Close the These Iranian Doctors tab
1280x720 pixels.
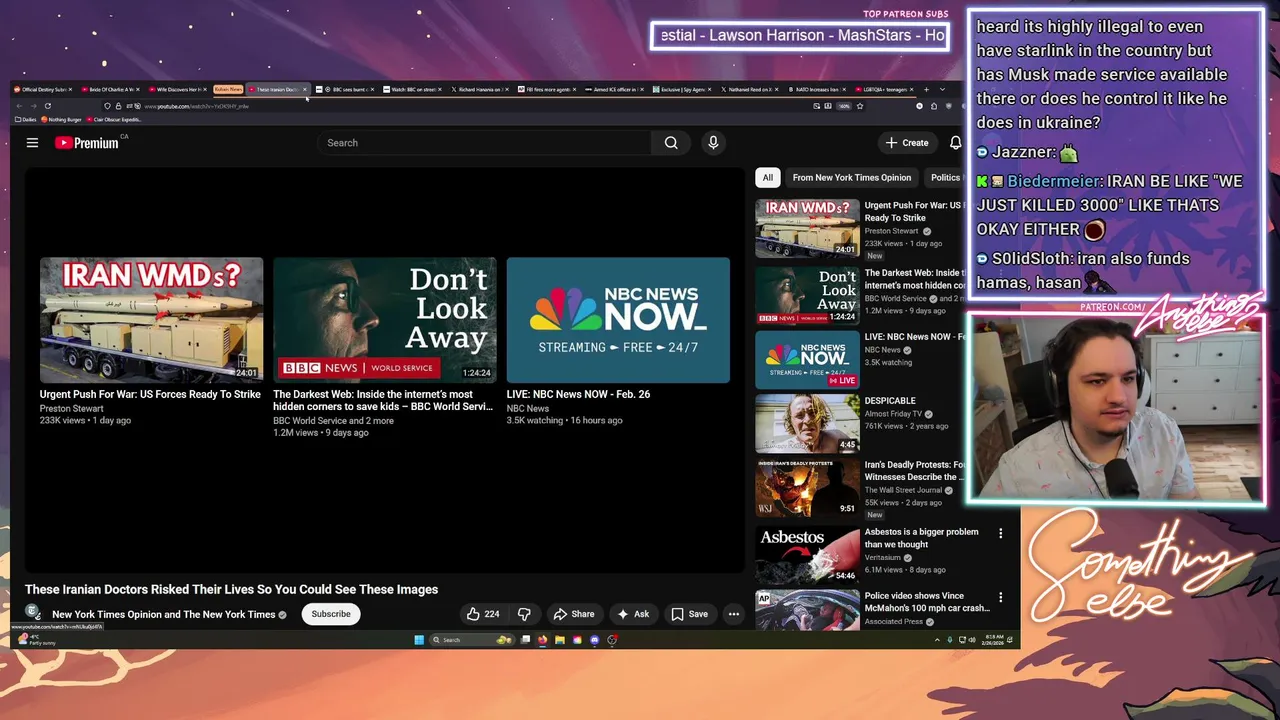pyautogui.click(x=305, y=89)
